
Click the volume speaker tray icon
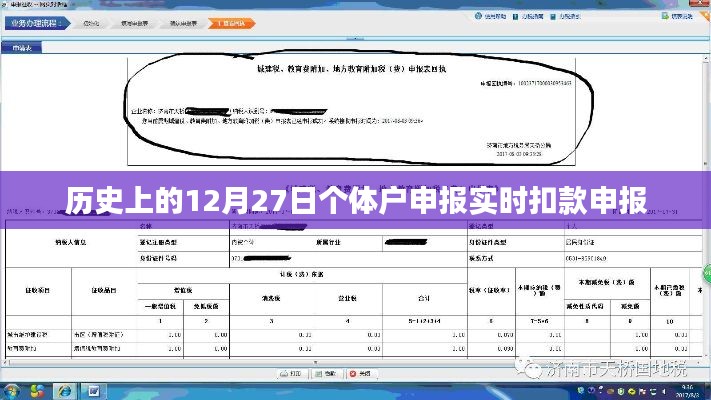(x=664, y=391)
